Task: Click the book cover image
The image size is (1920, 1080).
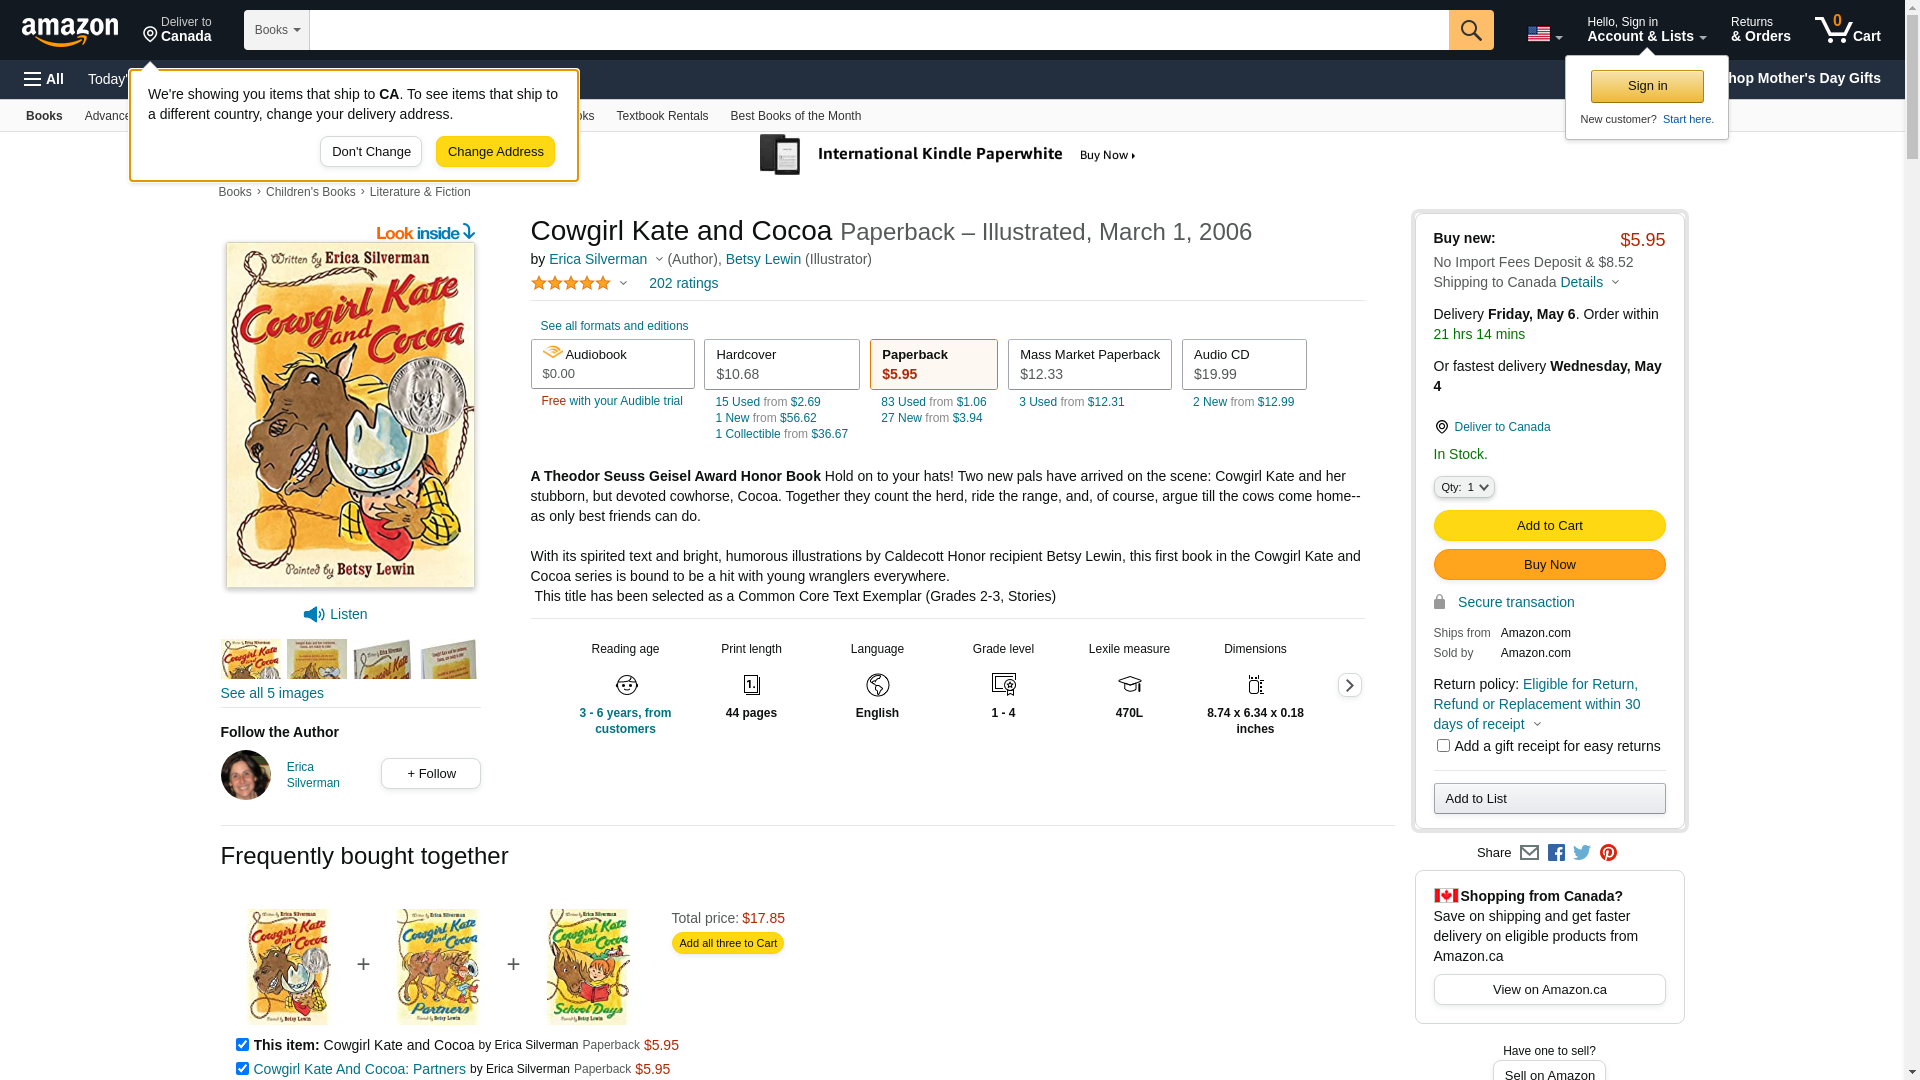Action: 350,415
